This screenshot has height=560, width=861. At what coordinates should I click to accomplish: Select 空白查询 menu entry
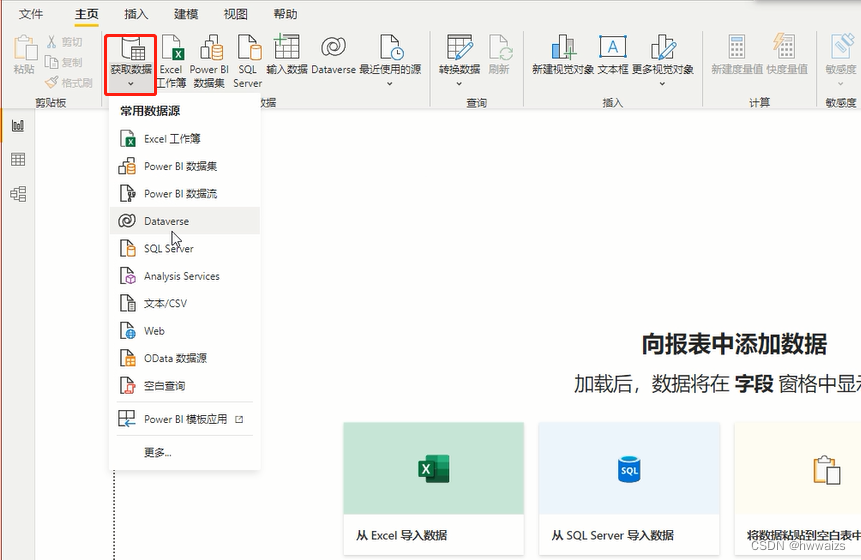(185, 386)
